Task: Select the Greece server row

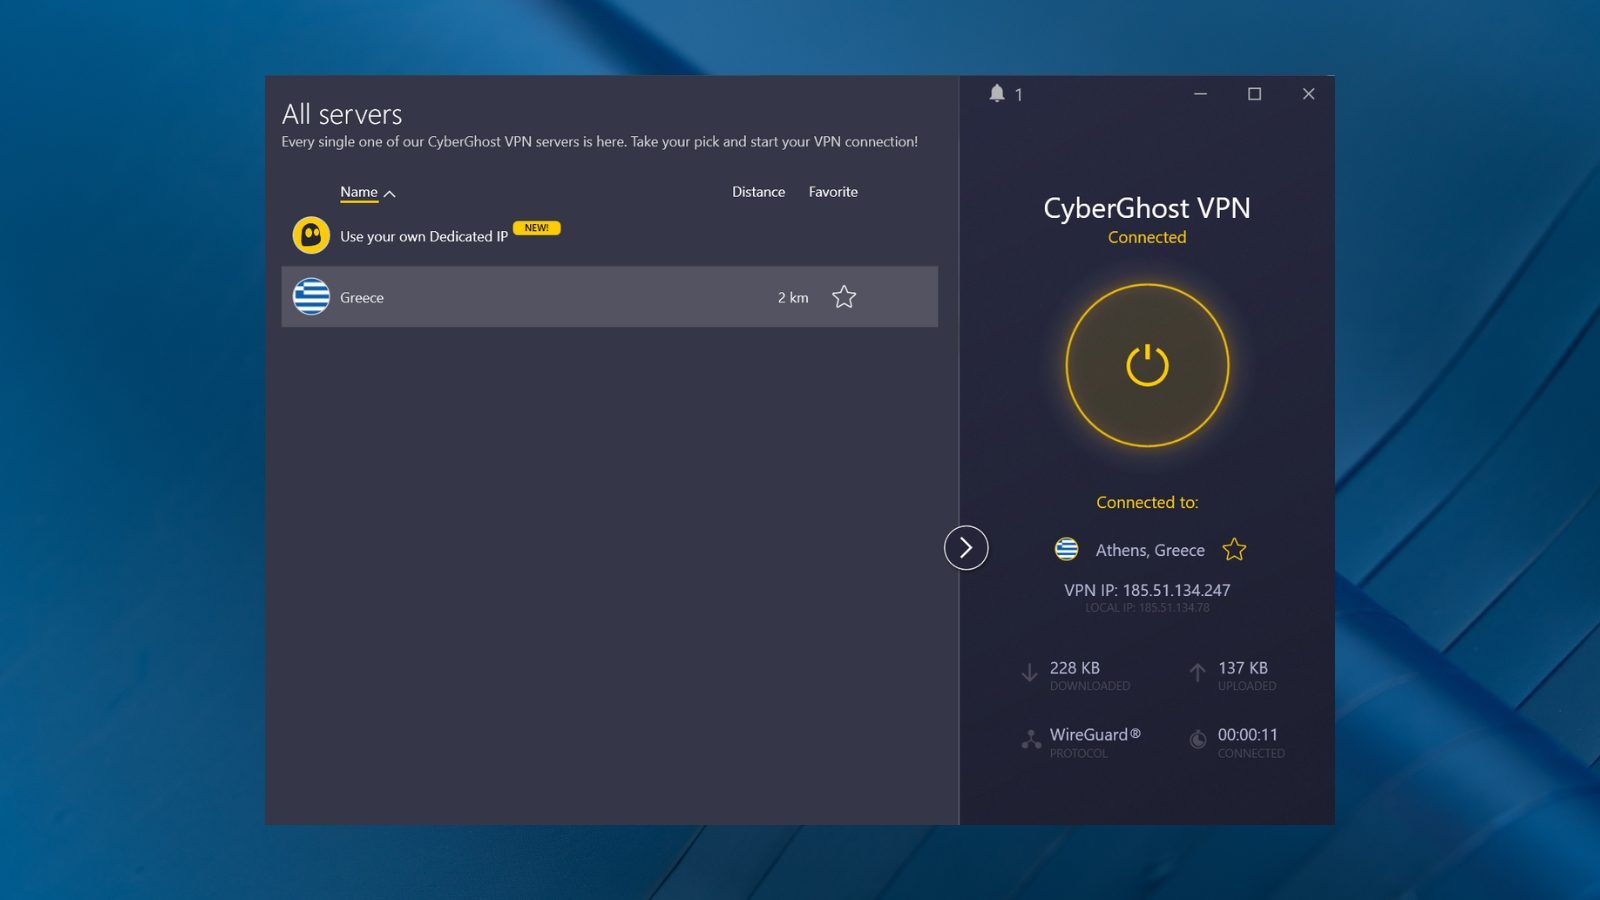Action: click(610, 297)
